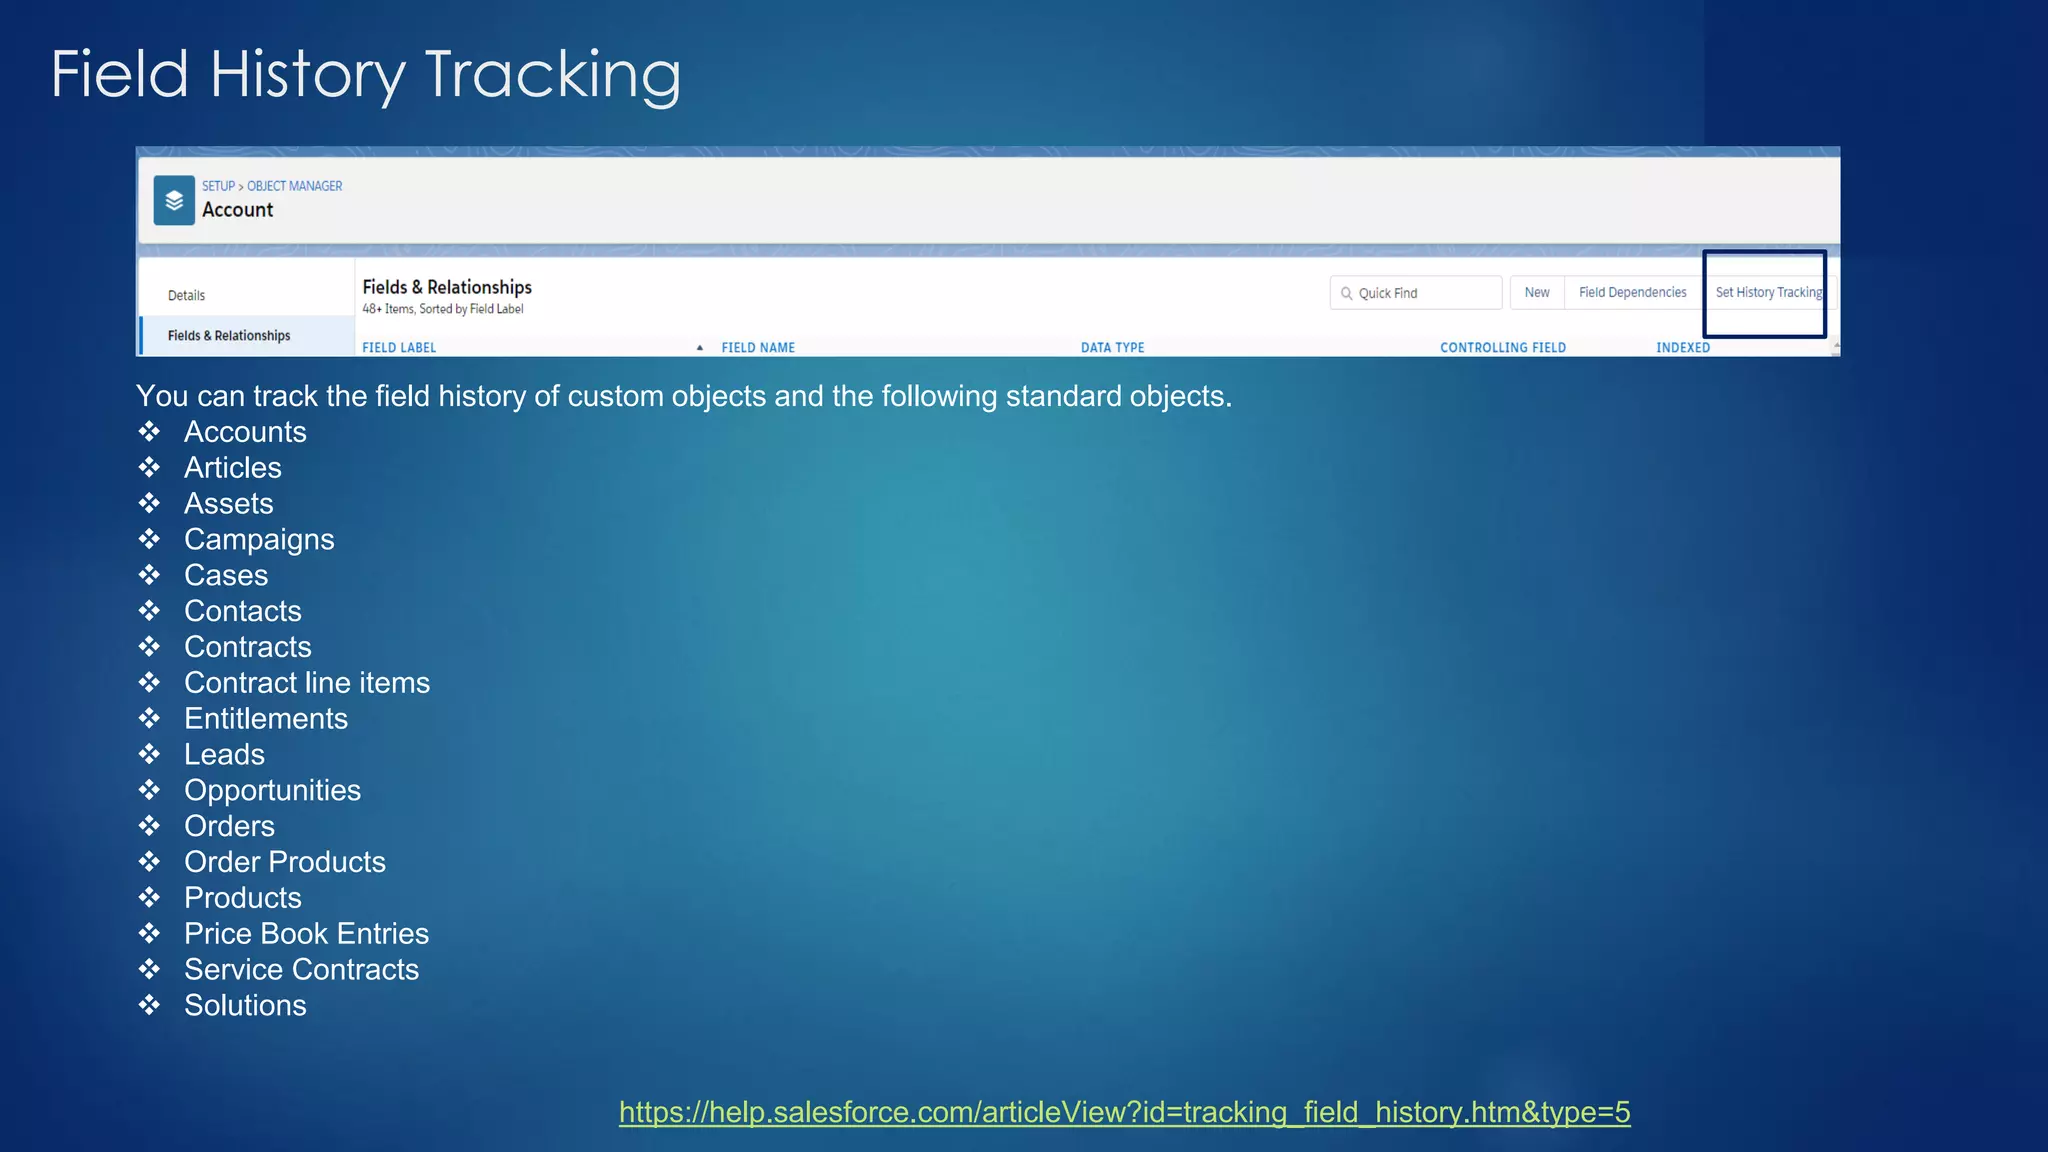2048x1152 pixels.
Task: Click the Quick Find magnifier icon
Action: [x=1346, y=293]
